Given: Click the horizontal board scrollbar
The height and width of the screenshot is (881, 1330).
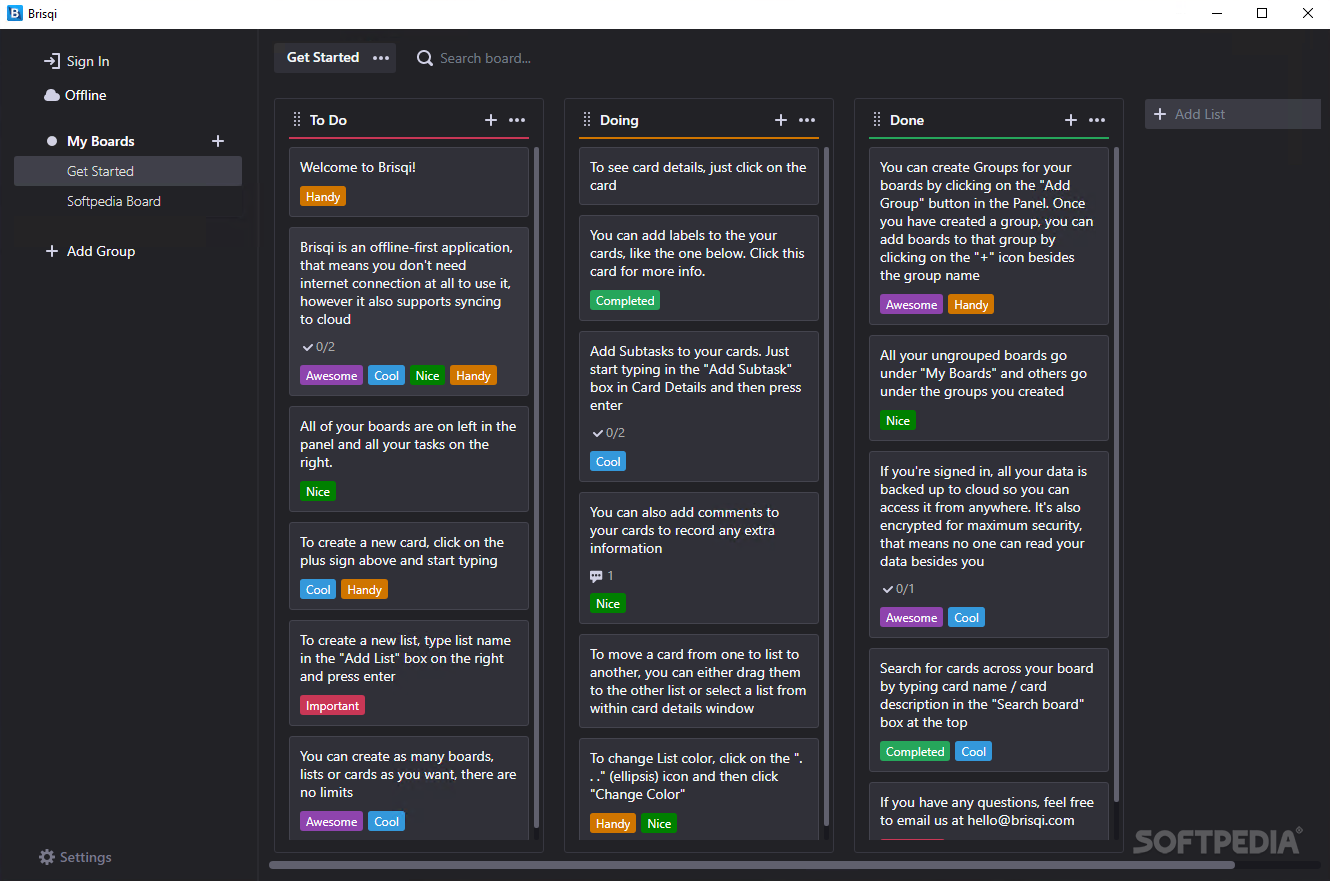Looking at the screenshot, I should coord(751,865).
